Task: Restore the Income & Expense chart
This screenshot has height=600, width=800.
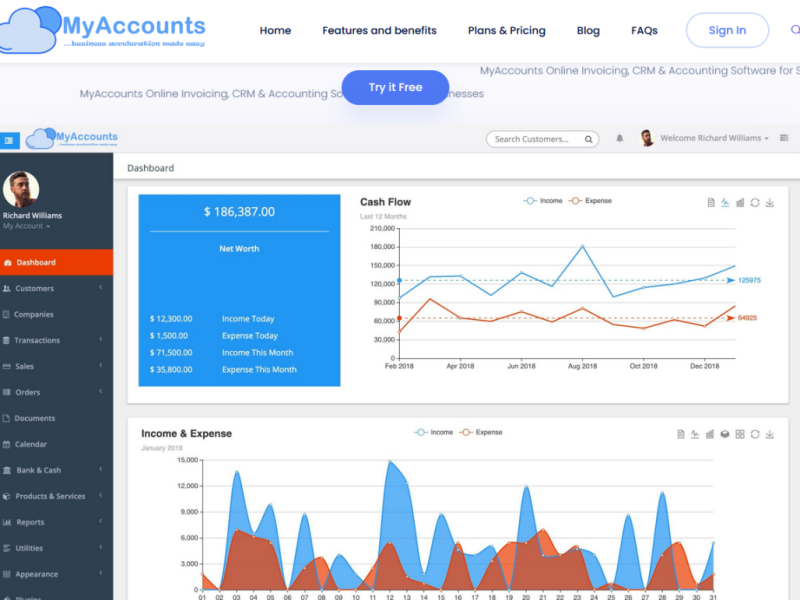Action: (x=755, y=434)
